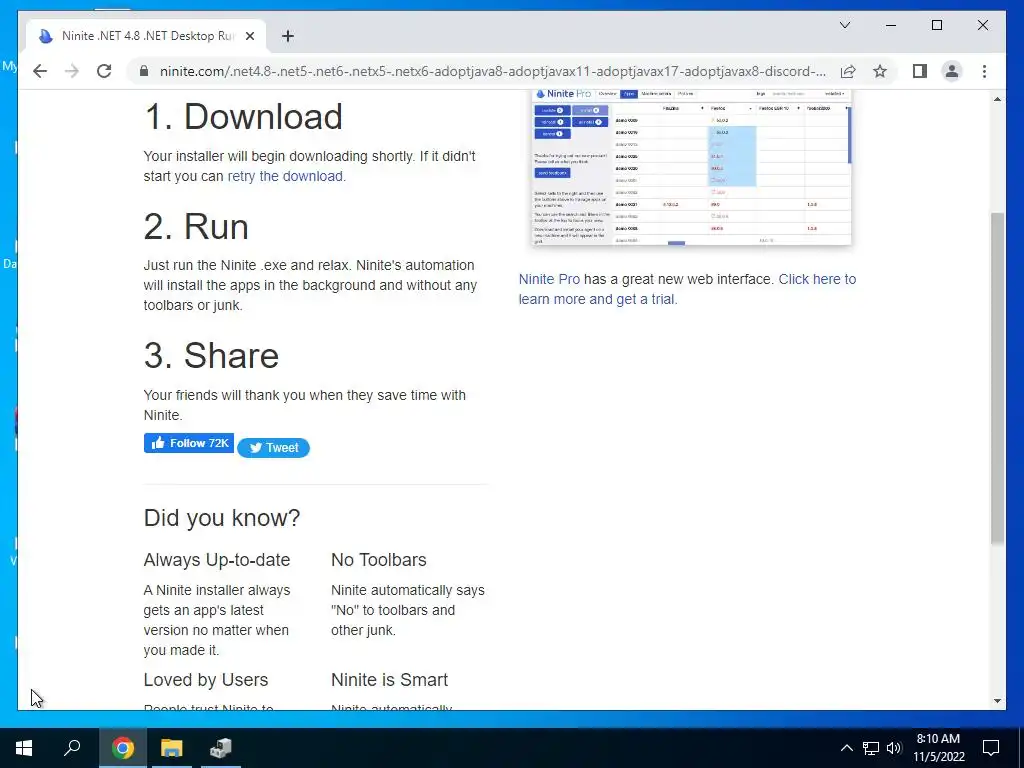
Task: Click the Chrome icon in the taskbar
Action: click(x=123, y=748)
